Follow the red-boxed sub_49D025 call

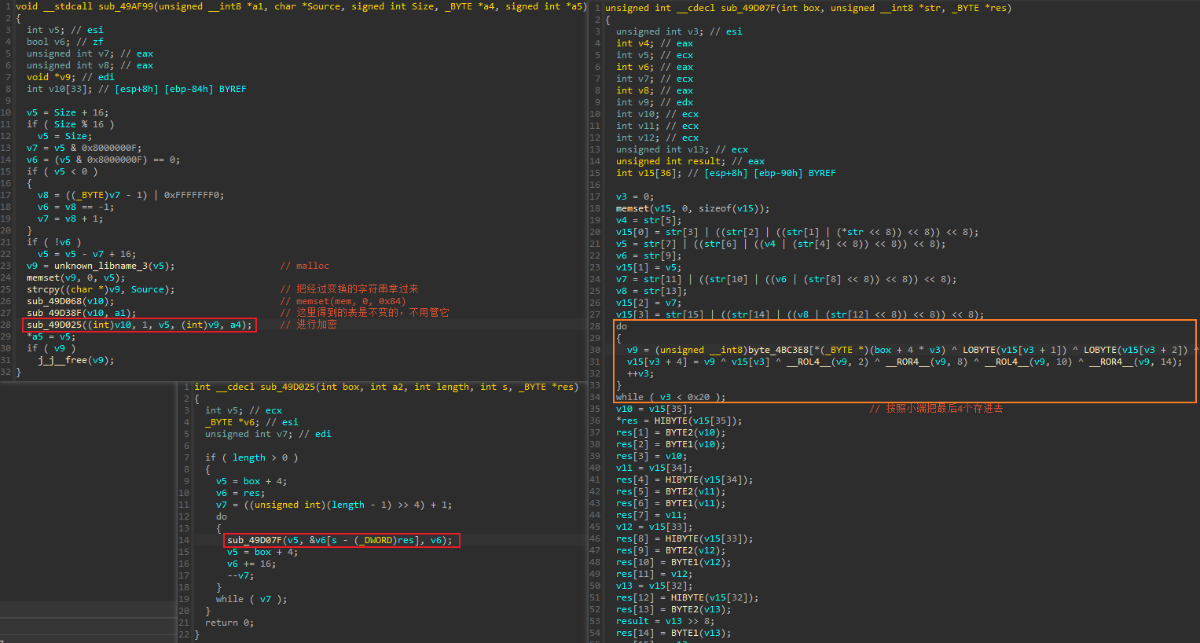(57, 325)
